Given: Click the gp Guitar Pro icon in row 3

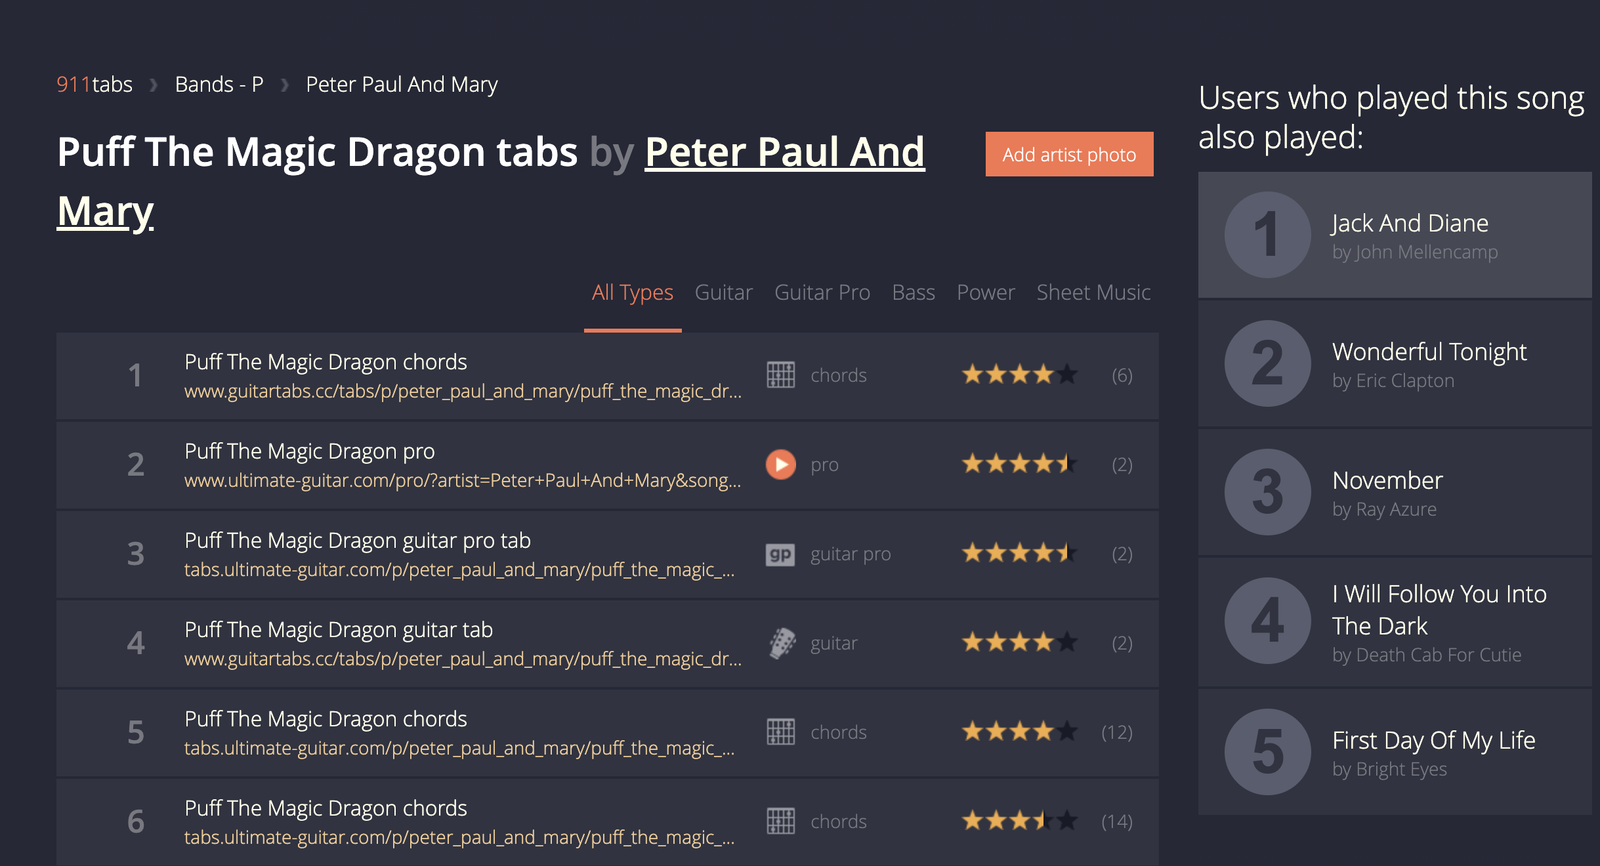Looking at the screenshot, I should point(781,554).
